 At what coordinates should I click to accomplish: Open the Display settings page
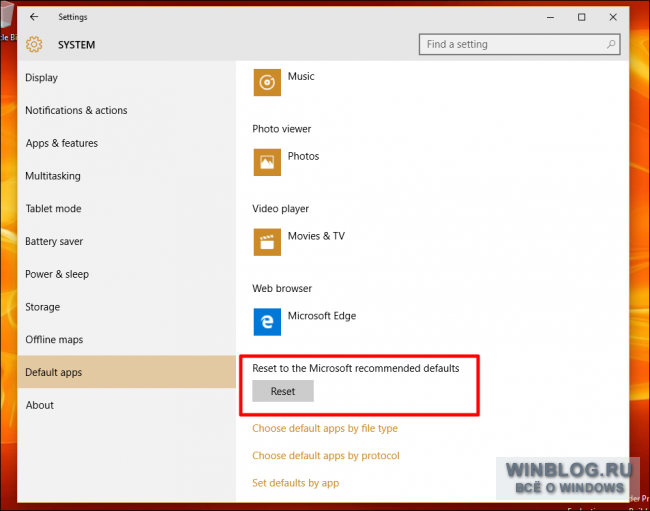[126, 77]
